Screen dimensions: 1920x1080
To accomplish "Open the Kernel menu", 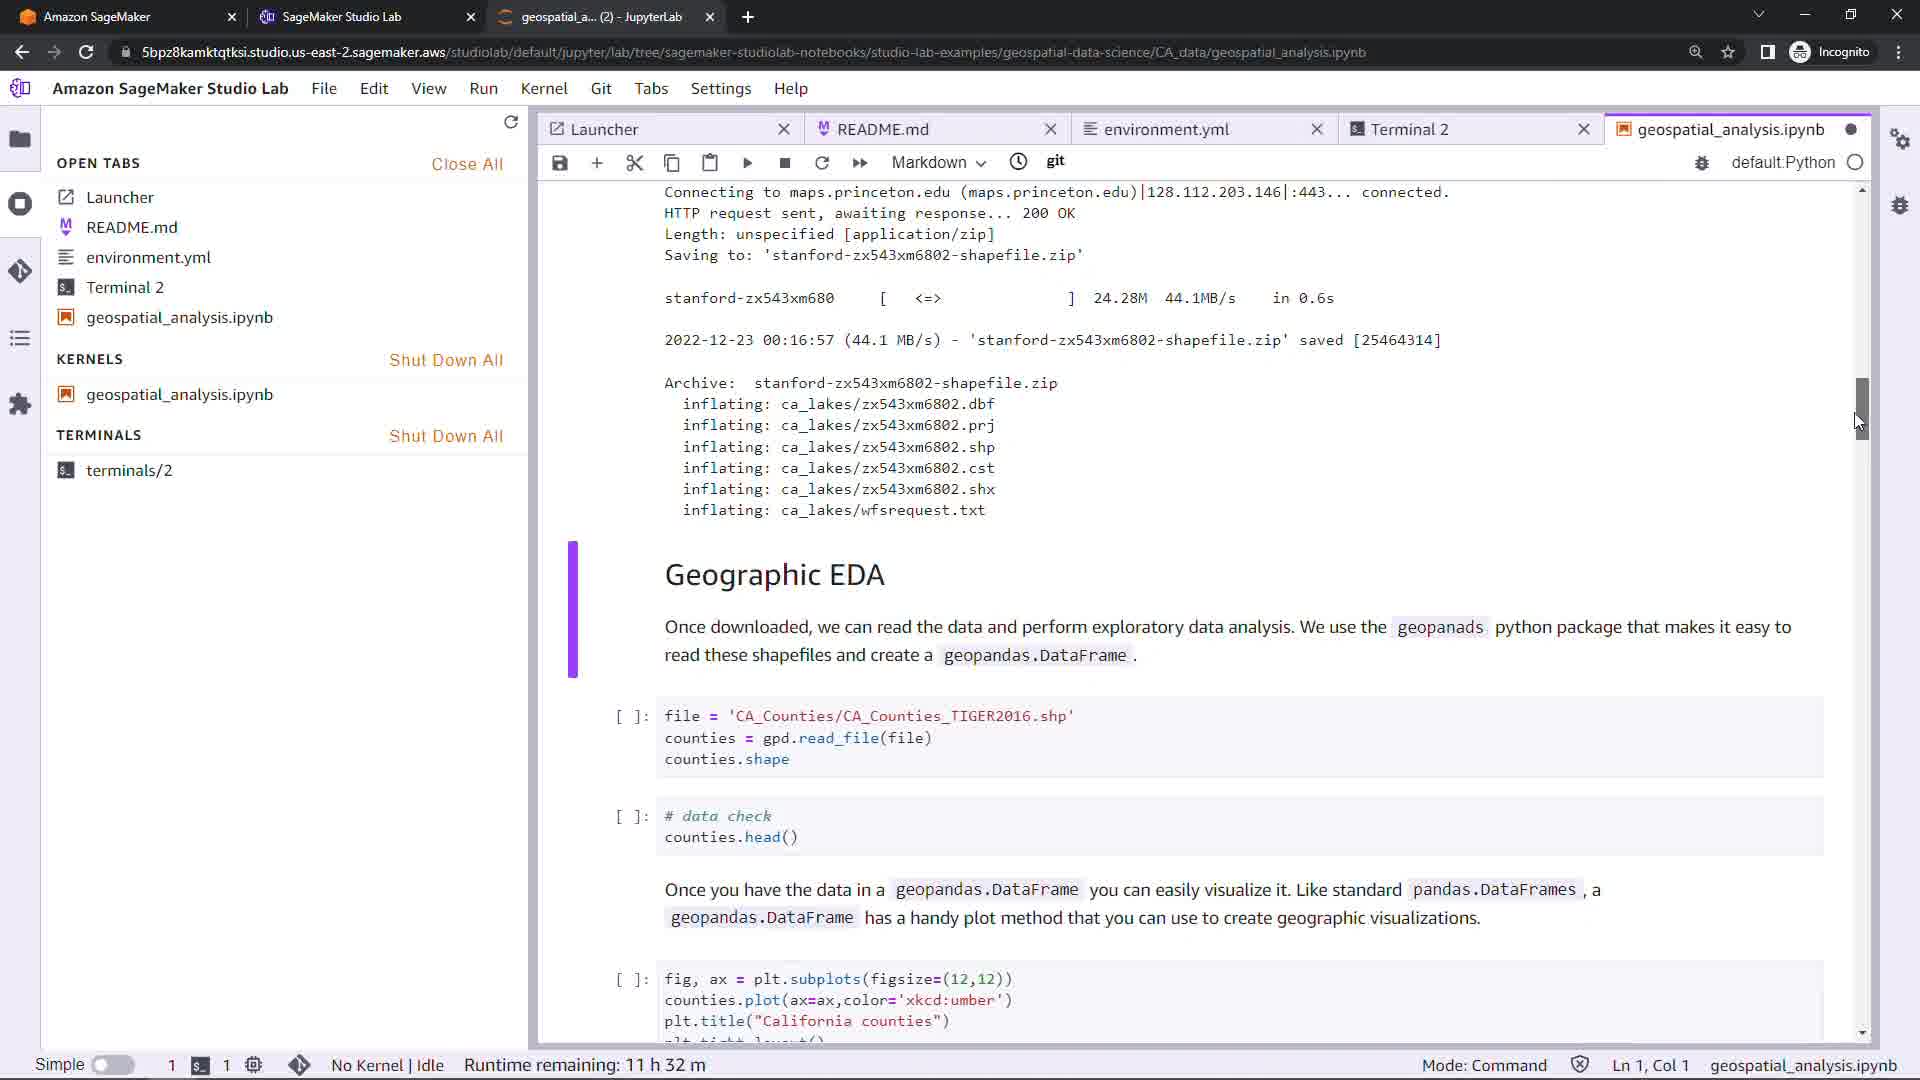I will coord(543,88).
